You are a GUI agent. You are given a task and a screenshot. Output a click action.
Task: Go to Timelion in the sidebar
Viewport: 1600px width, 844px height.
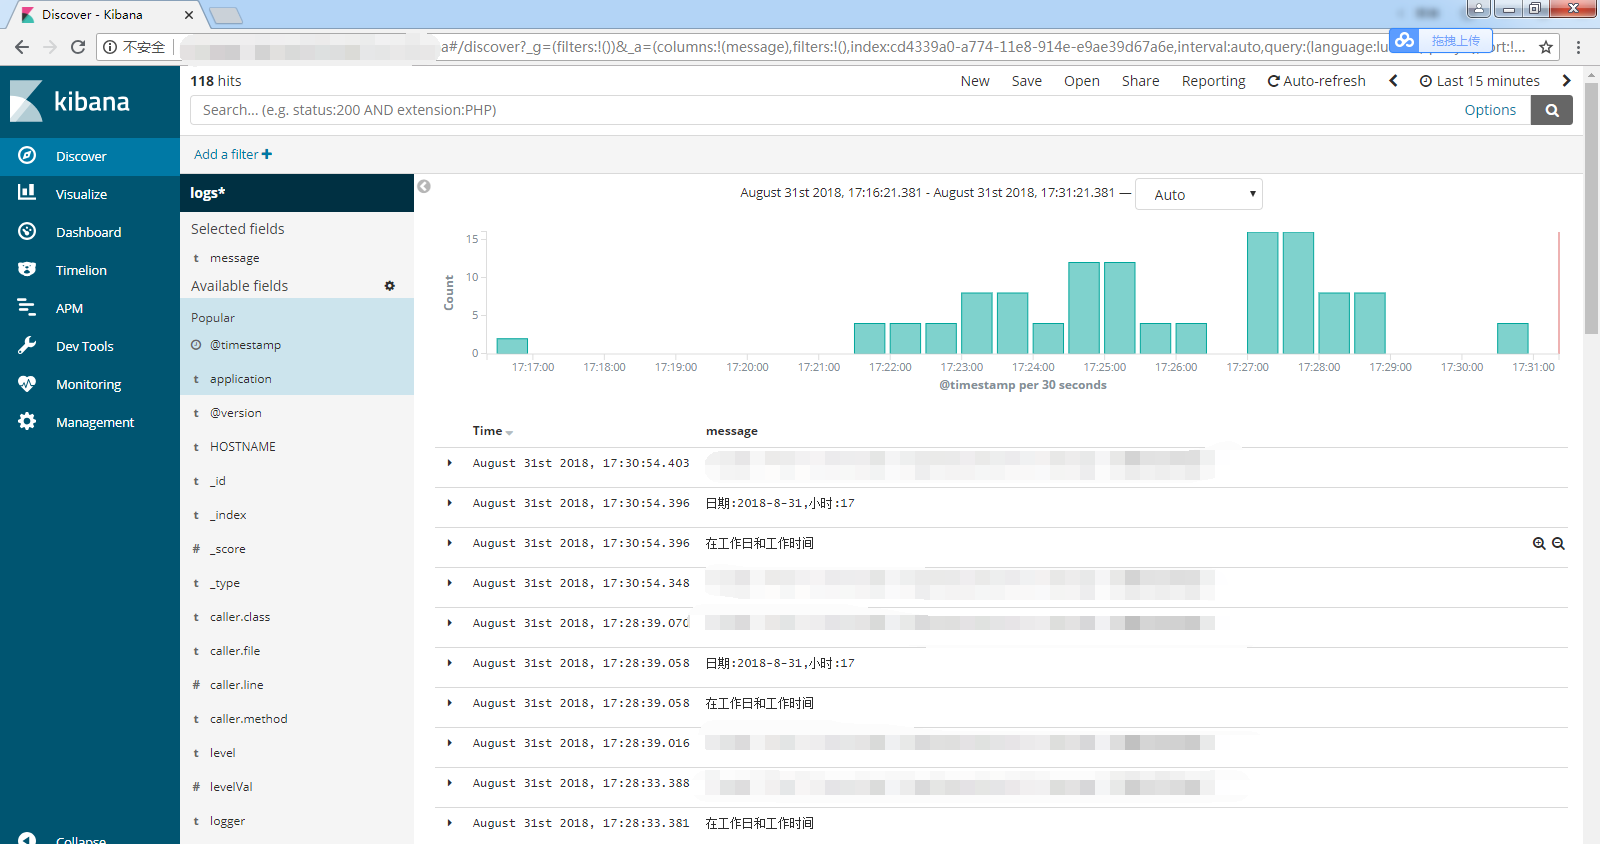pyautogui.click(x=81, y=270)
